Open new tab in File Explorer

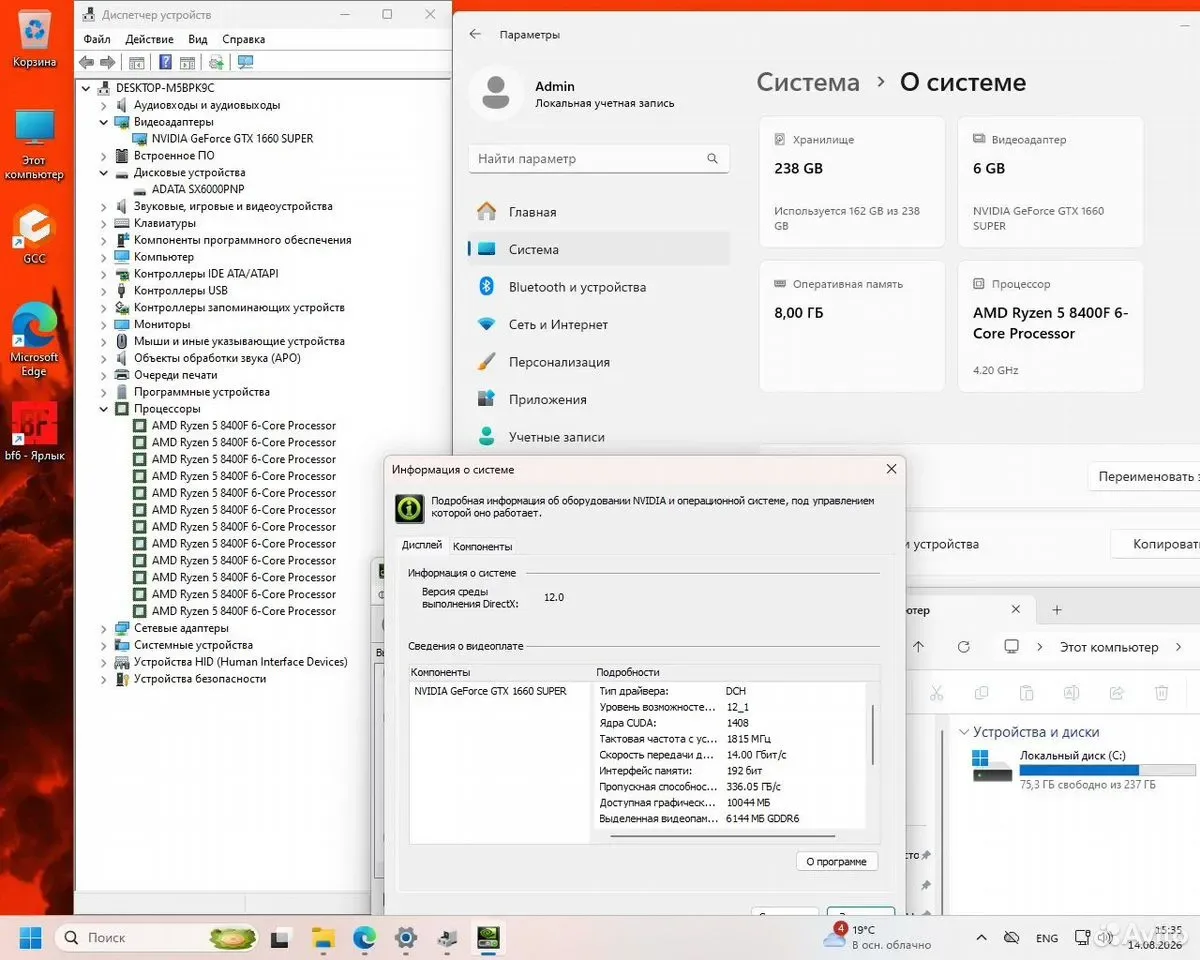pyautogui.click(x=1057, y=610)
